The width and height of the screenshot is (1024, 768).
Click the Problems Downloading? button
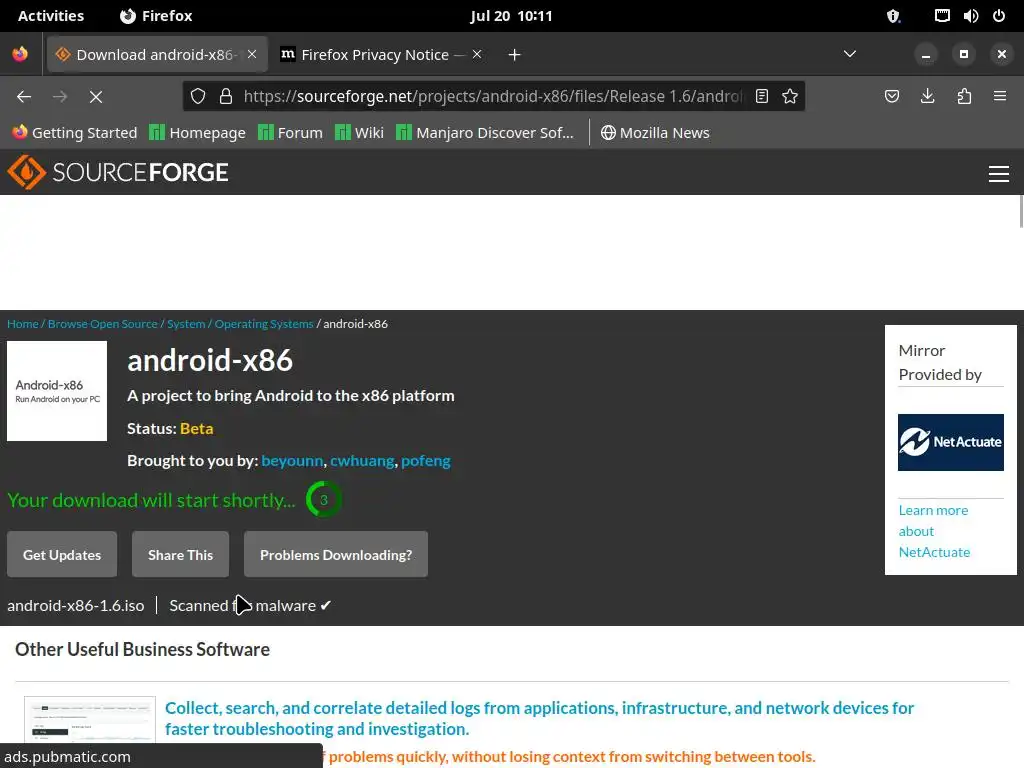336,554
